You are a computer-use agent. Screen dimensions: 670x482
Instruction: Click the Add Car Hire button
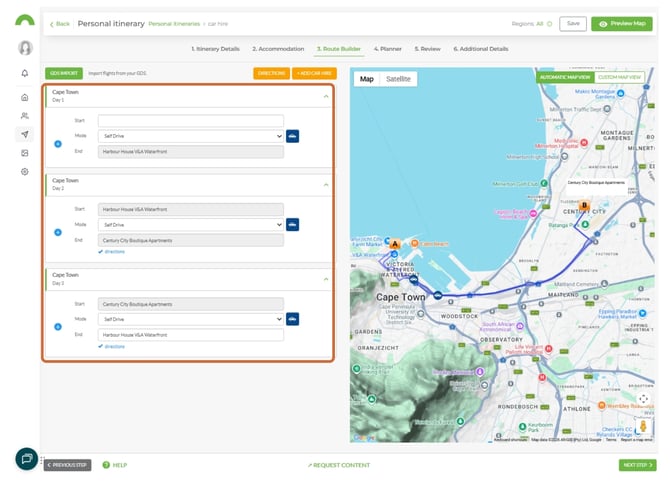[314, 73]
